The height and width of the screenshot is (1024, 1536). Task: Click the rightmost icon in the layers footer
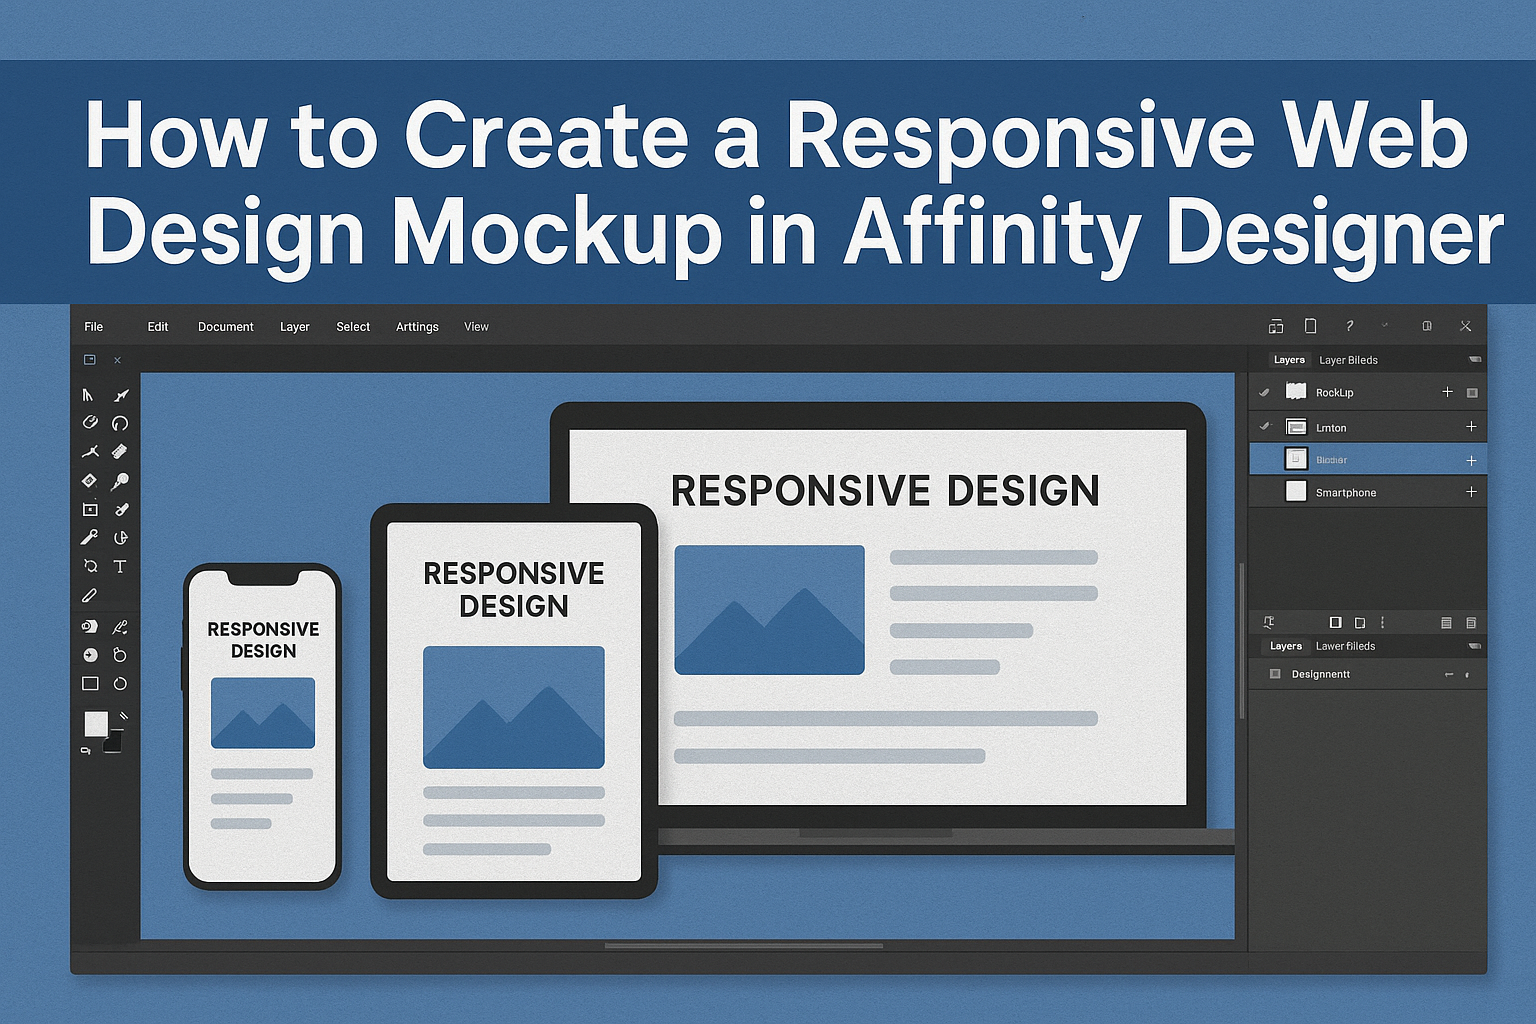click(x=1471, y=622)
